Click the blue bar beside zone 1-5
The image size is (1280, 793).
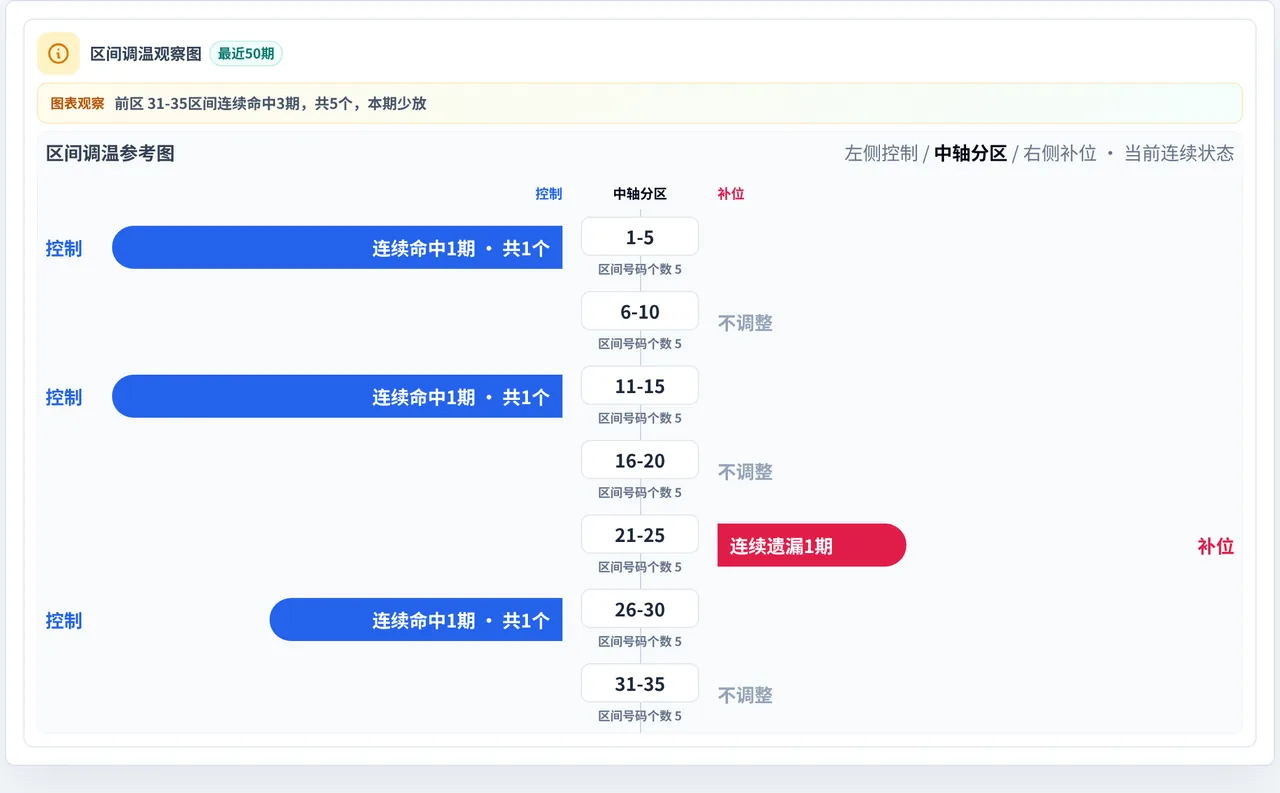337,248
